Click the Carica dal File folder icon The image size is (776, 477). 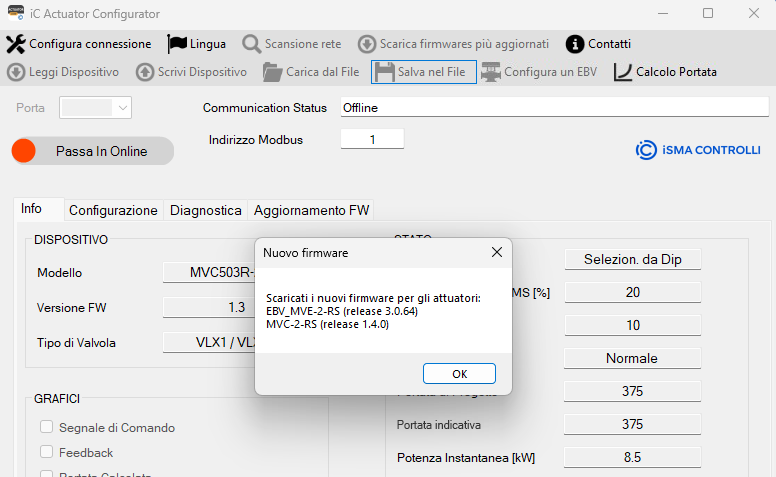(272, 72)
